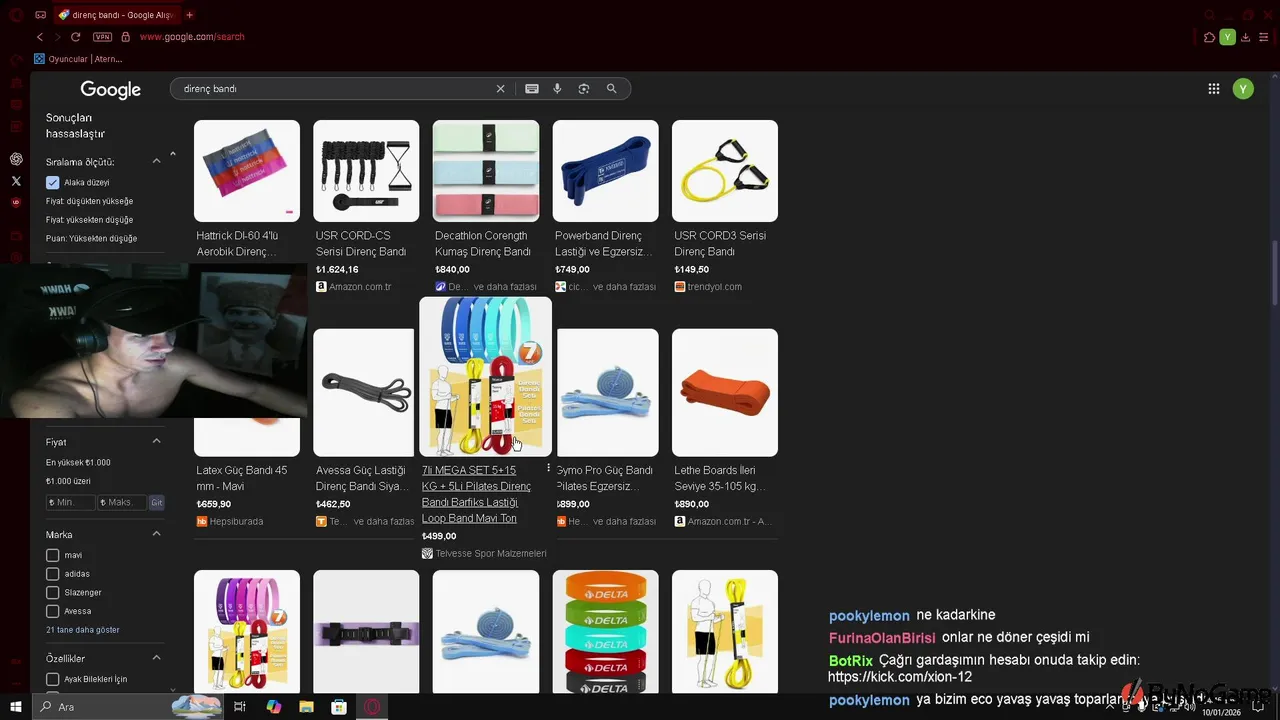The image size is (1280, 720).
Task: Open more options for 7li MEGA SET
Action: [x=548, y=469]
